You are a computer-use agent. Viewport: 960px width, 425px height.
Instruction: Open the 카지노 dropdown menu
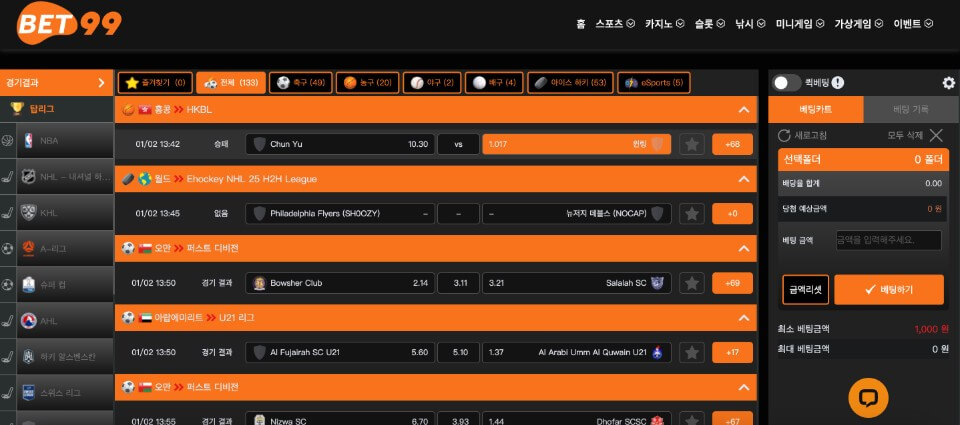point(664,24)
